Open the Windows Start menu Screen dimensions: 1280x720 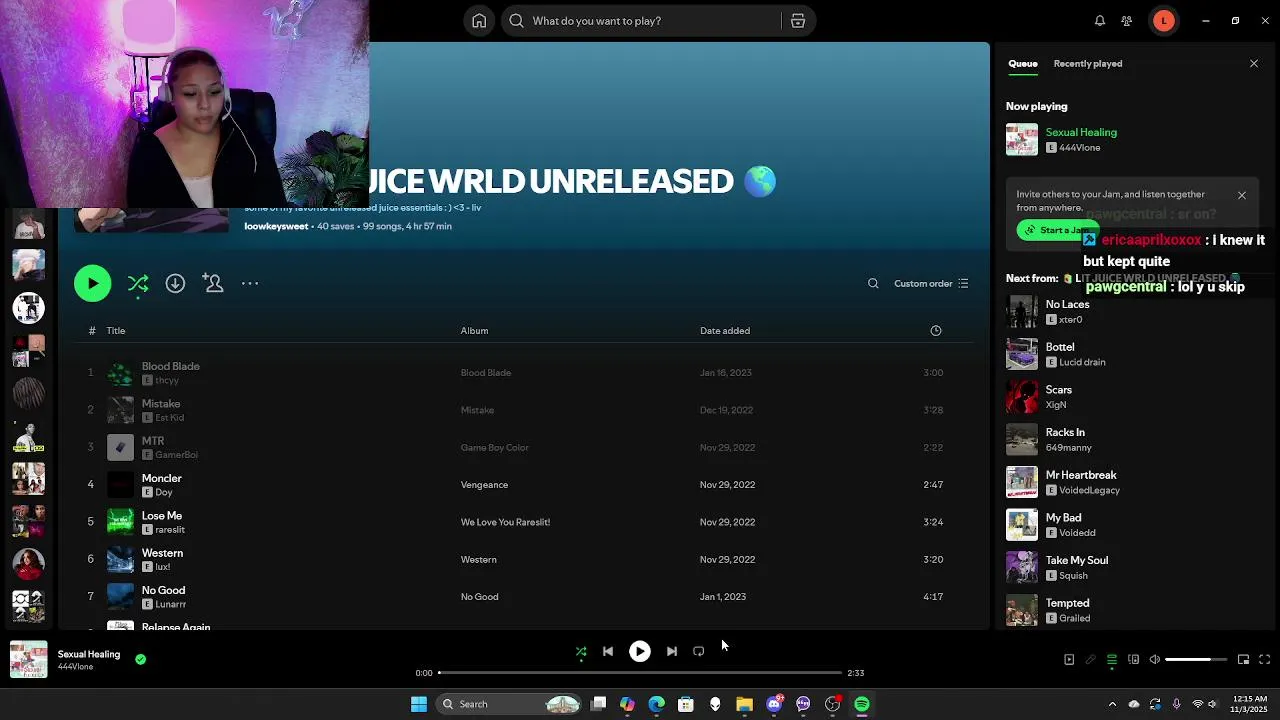[419, 704]
